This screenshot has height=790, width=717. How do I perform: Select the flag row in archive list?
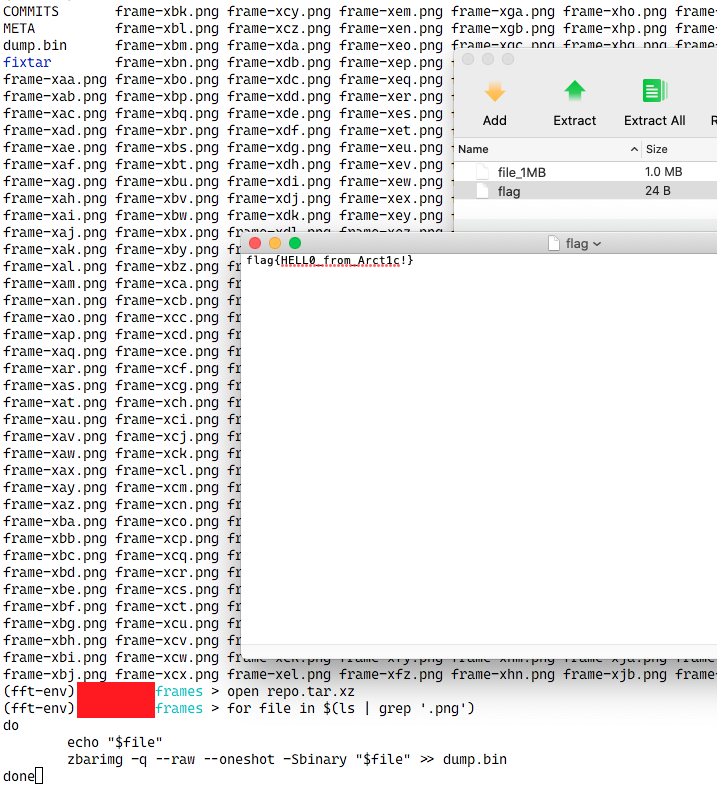click(x=585, y=191)
